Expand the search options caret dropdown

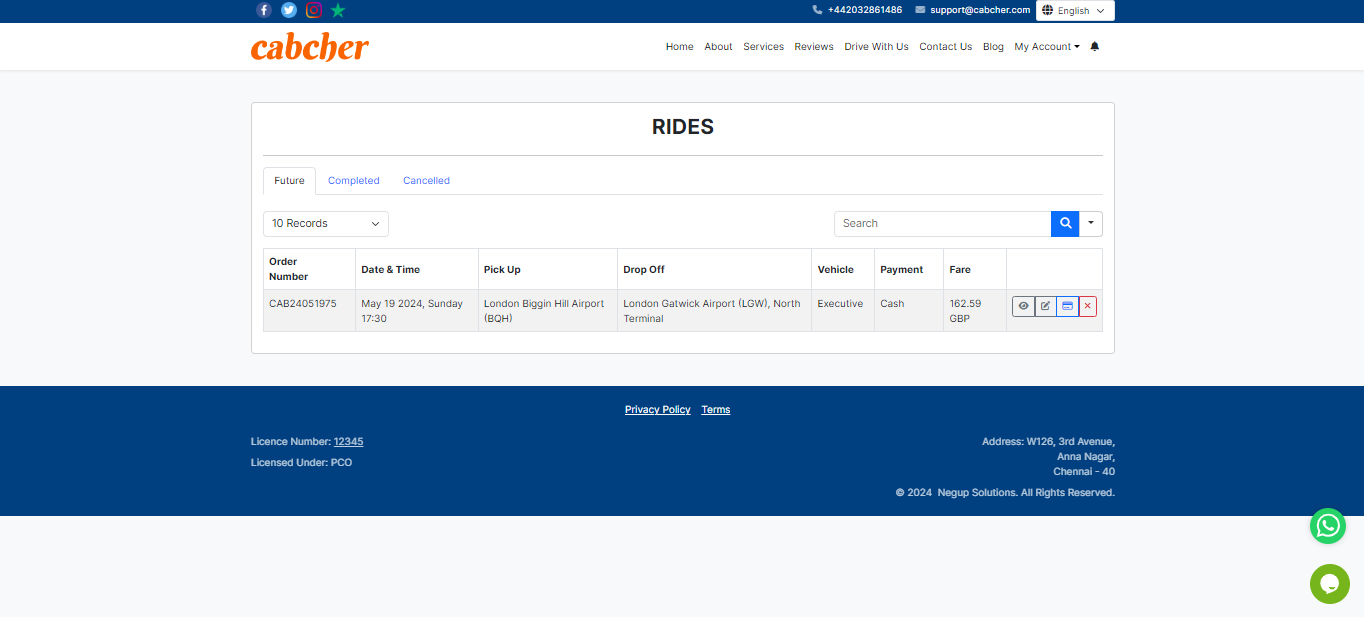[1091, 224]
